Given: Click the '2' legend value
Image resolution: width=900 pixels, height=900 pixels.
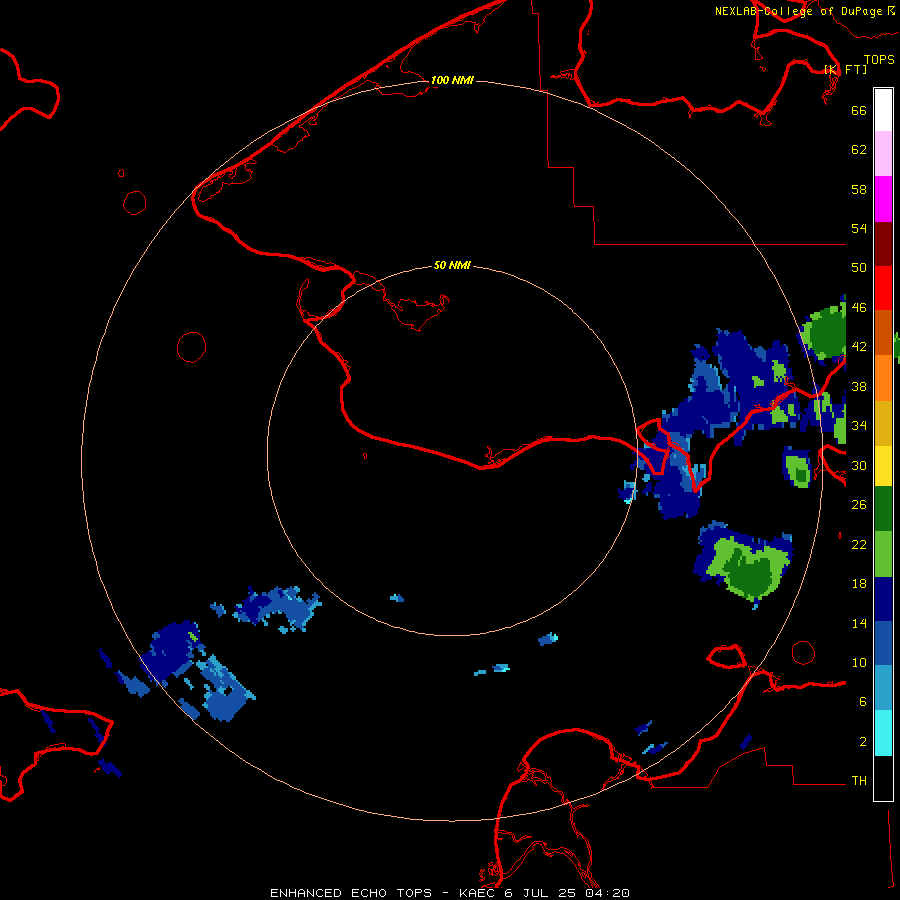Looking at the screenshot, I should (x=863, y=742).
